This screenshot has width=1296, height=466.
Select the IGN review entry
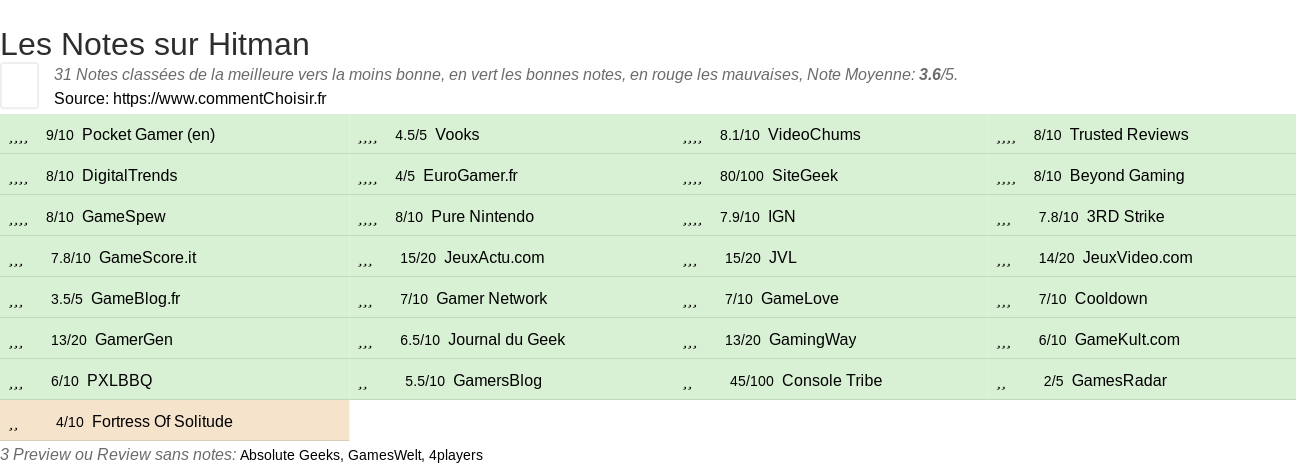coord(782,217)
